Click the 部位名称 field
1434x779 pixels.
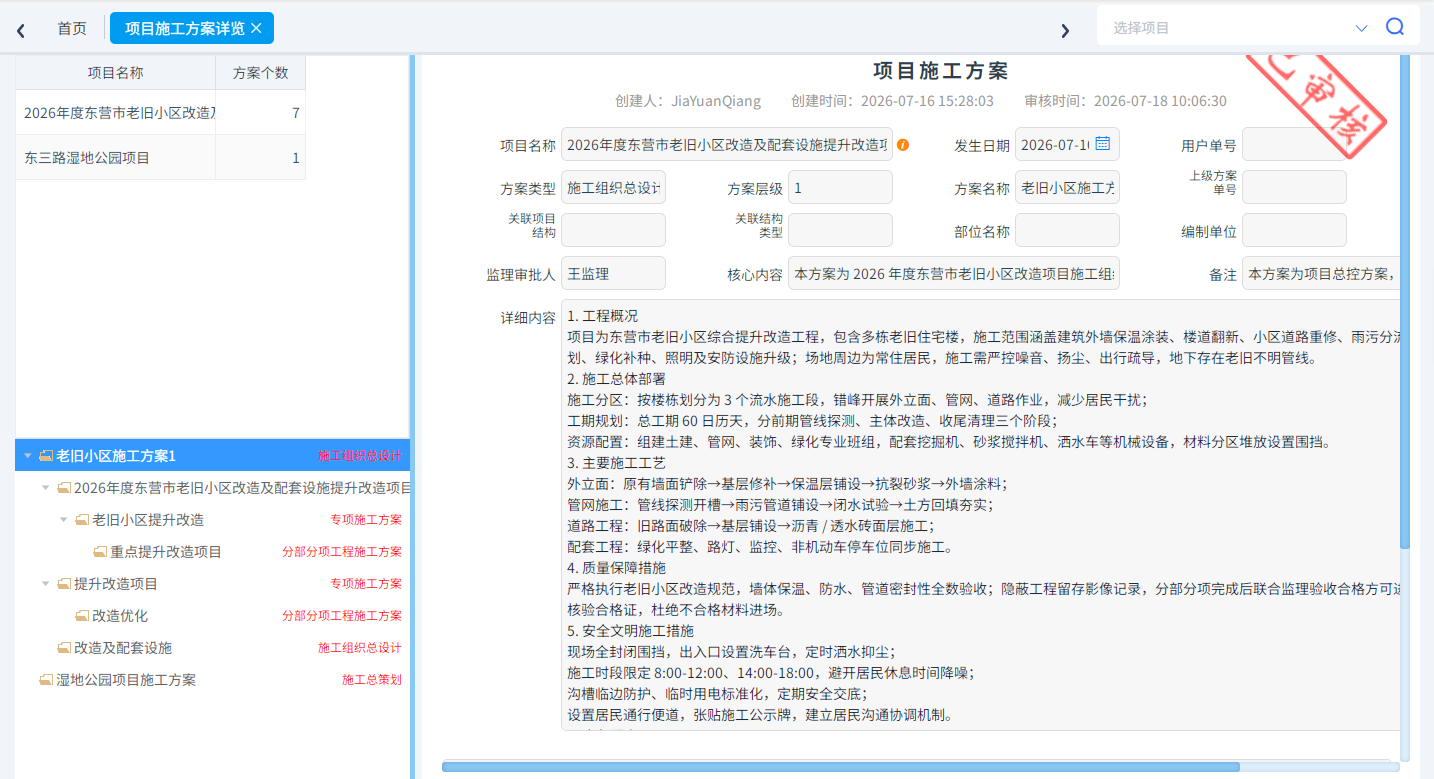click(x=1067, y=230)
